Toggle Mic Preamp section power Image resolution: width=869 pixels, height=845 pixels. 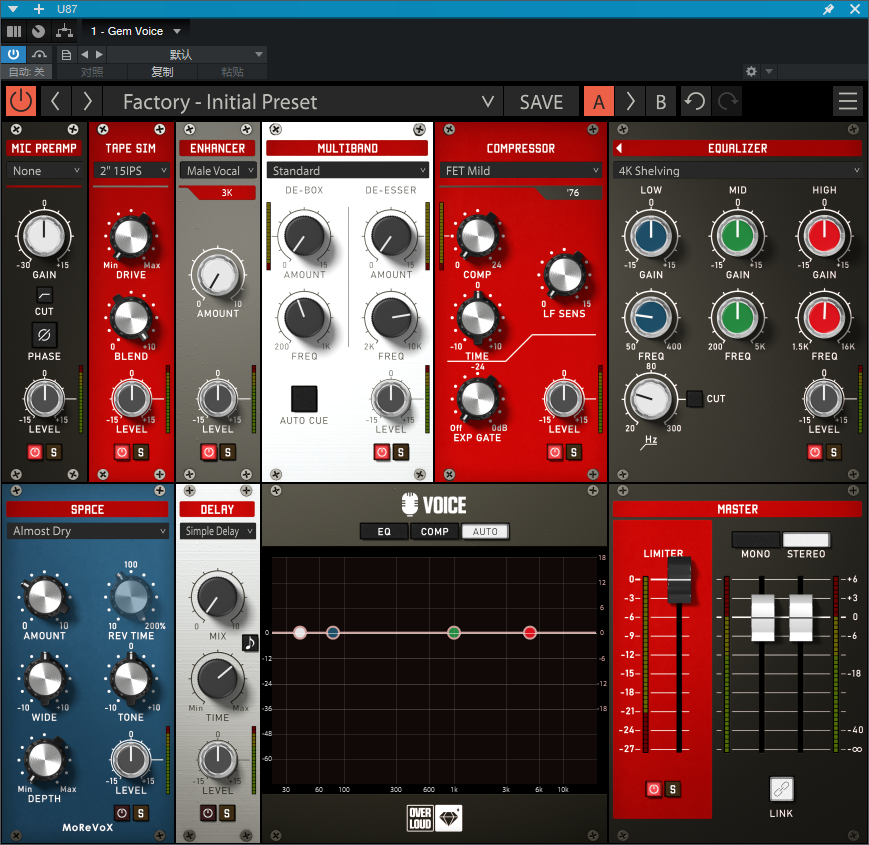click(35, 452)
